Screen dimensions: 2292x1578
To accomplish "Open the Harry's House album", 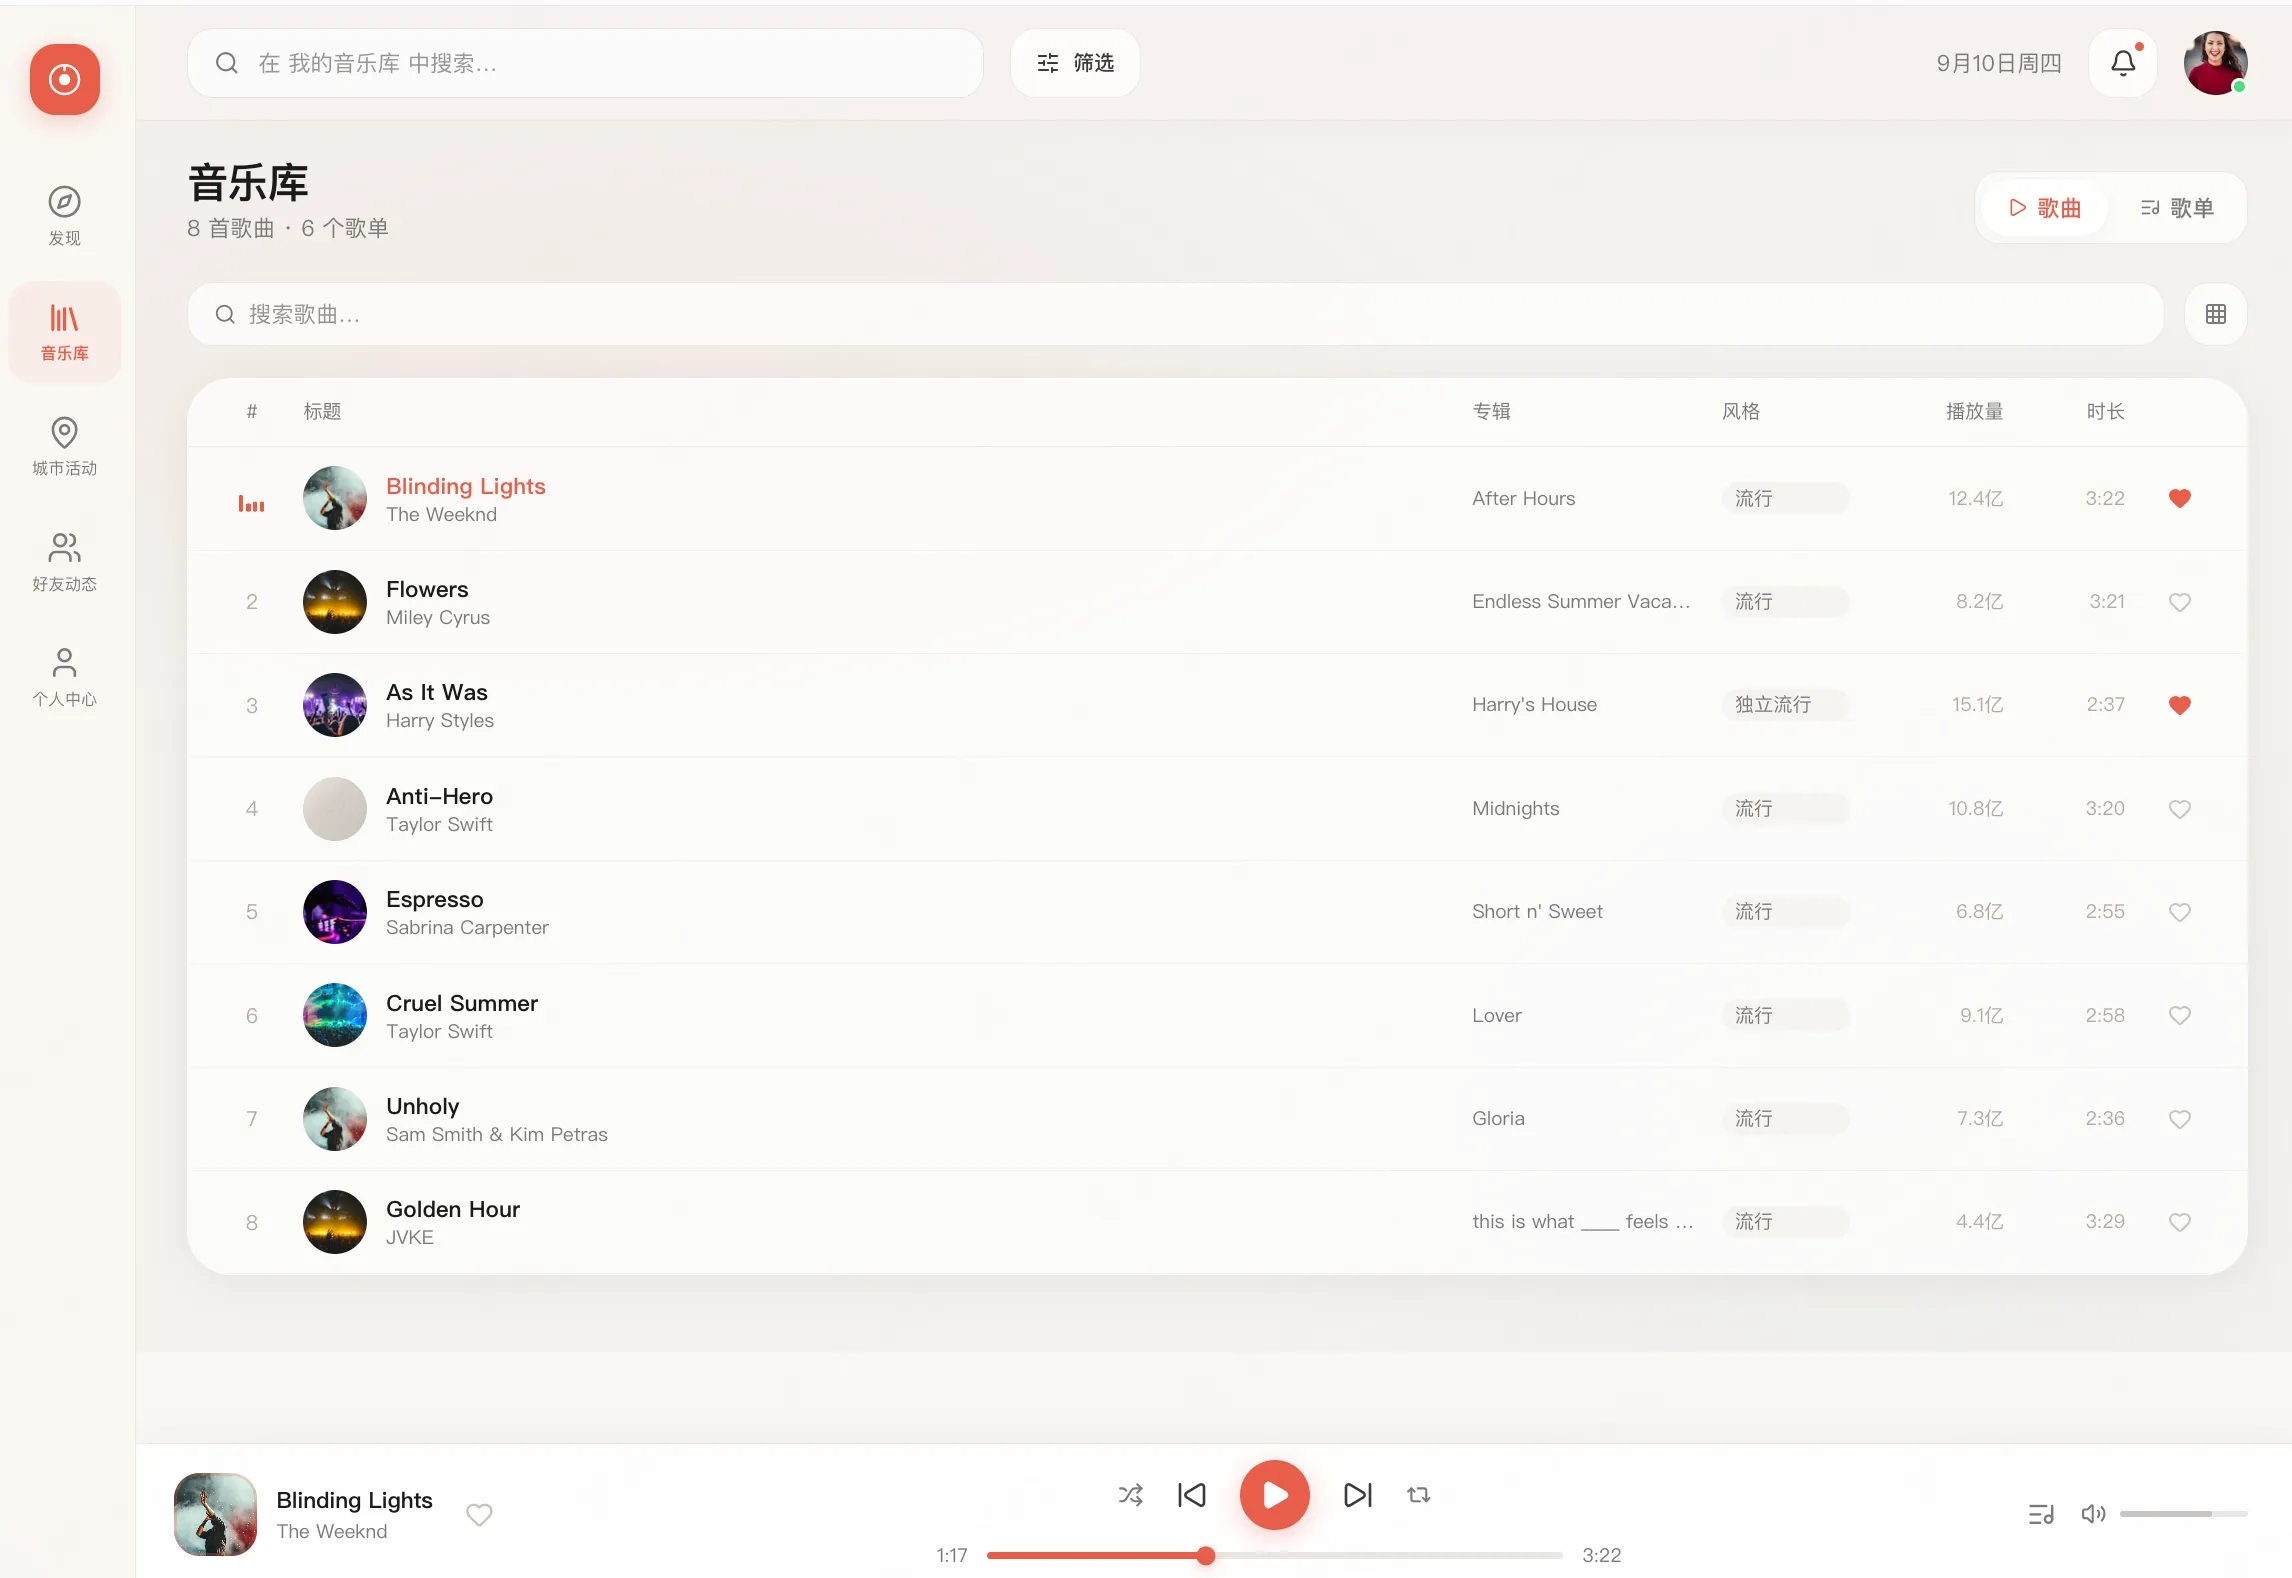I will (1534, 705).
